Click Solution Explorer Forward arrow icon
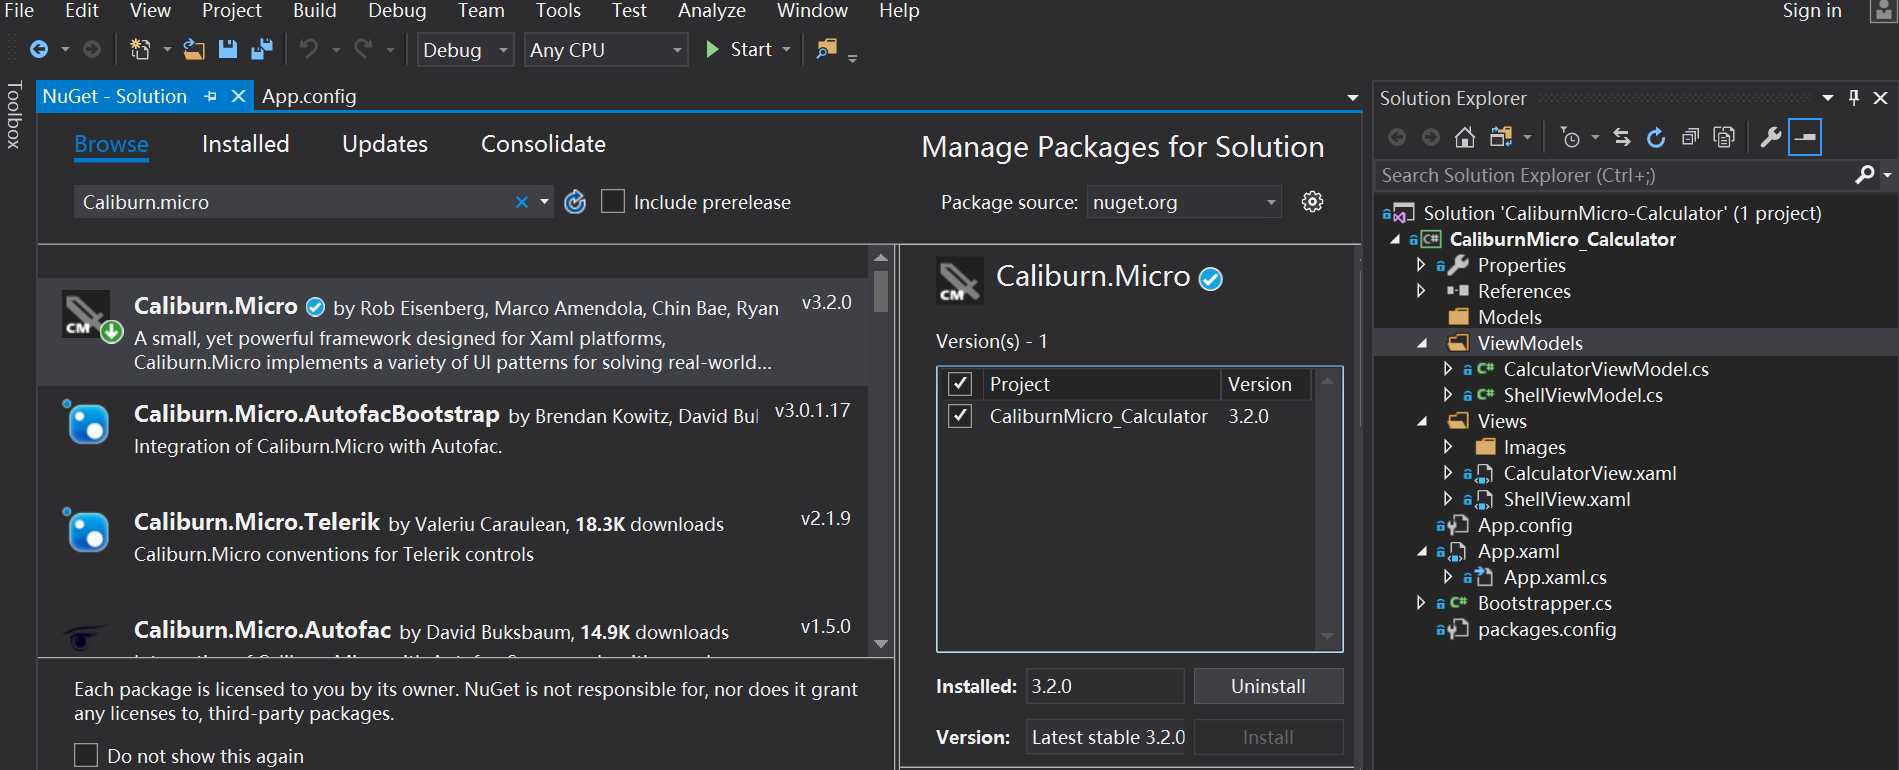 coord(1431,137)
